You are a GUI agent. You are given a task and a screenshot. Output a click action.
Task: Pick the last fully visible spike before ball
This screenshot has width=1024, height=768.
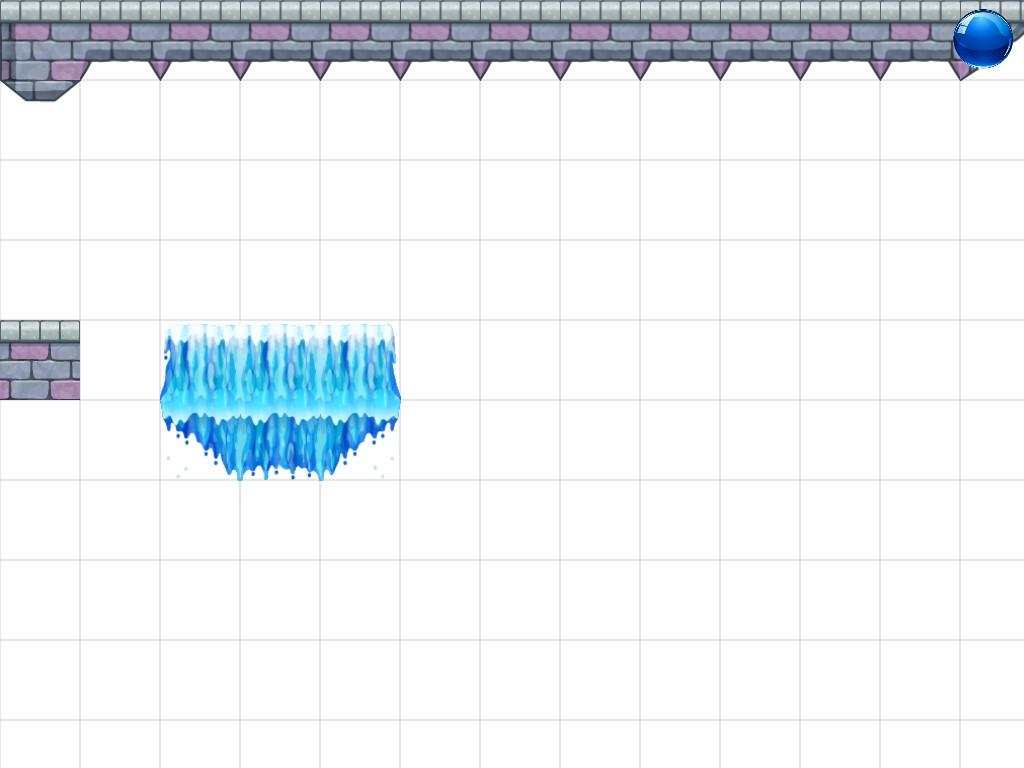[x=880, y=69]
